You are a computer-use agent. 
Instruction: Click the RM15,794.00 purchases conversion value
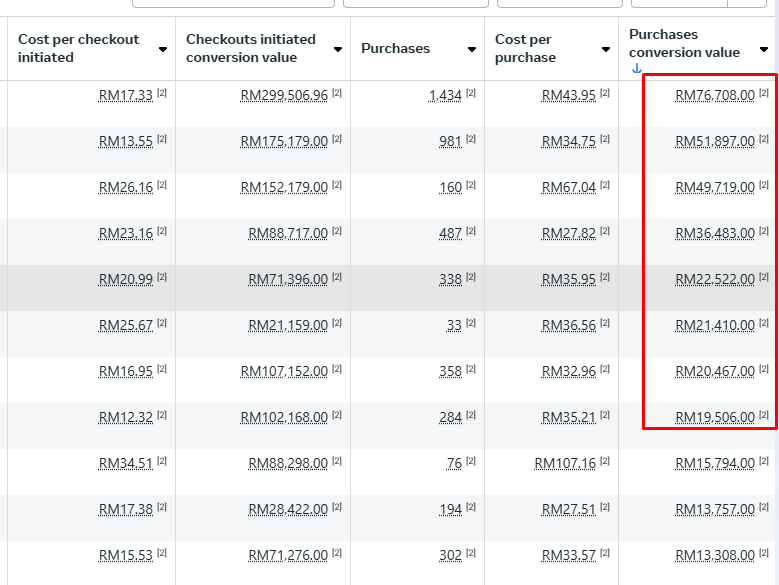click(x=714, y=464)
